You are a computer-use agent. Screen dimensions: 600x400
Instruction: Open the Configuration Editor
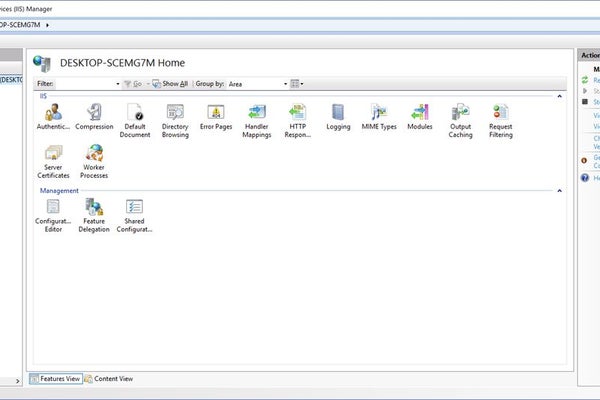coord(53,215)
